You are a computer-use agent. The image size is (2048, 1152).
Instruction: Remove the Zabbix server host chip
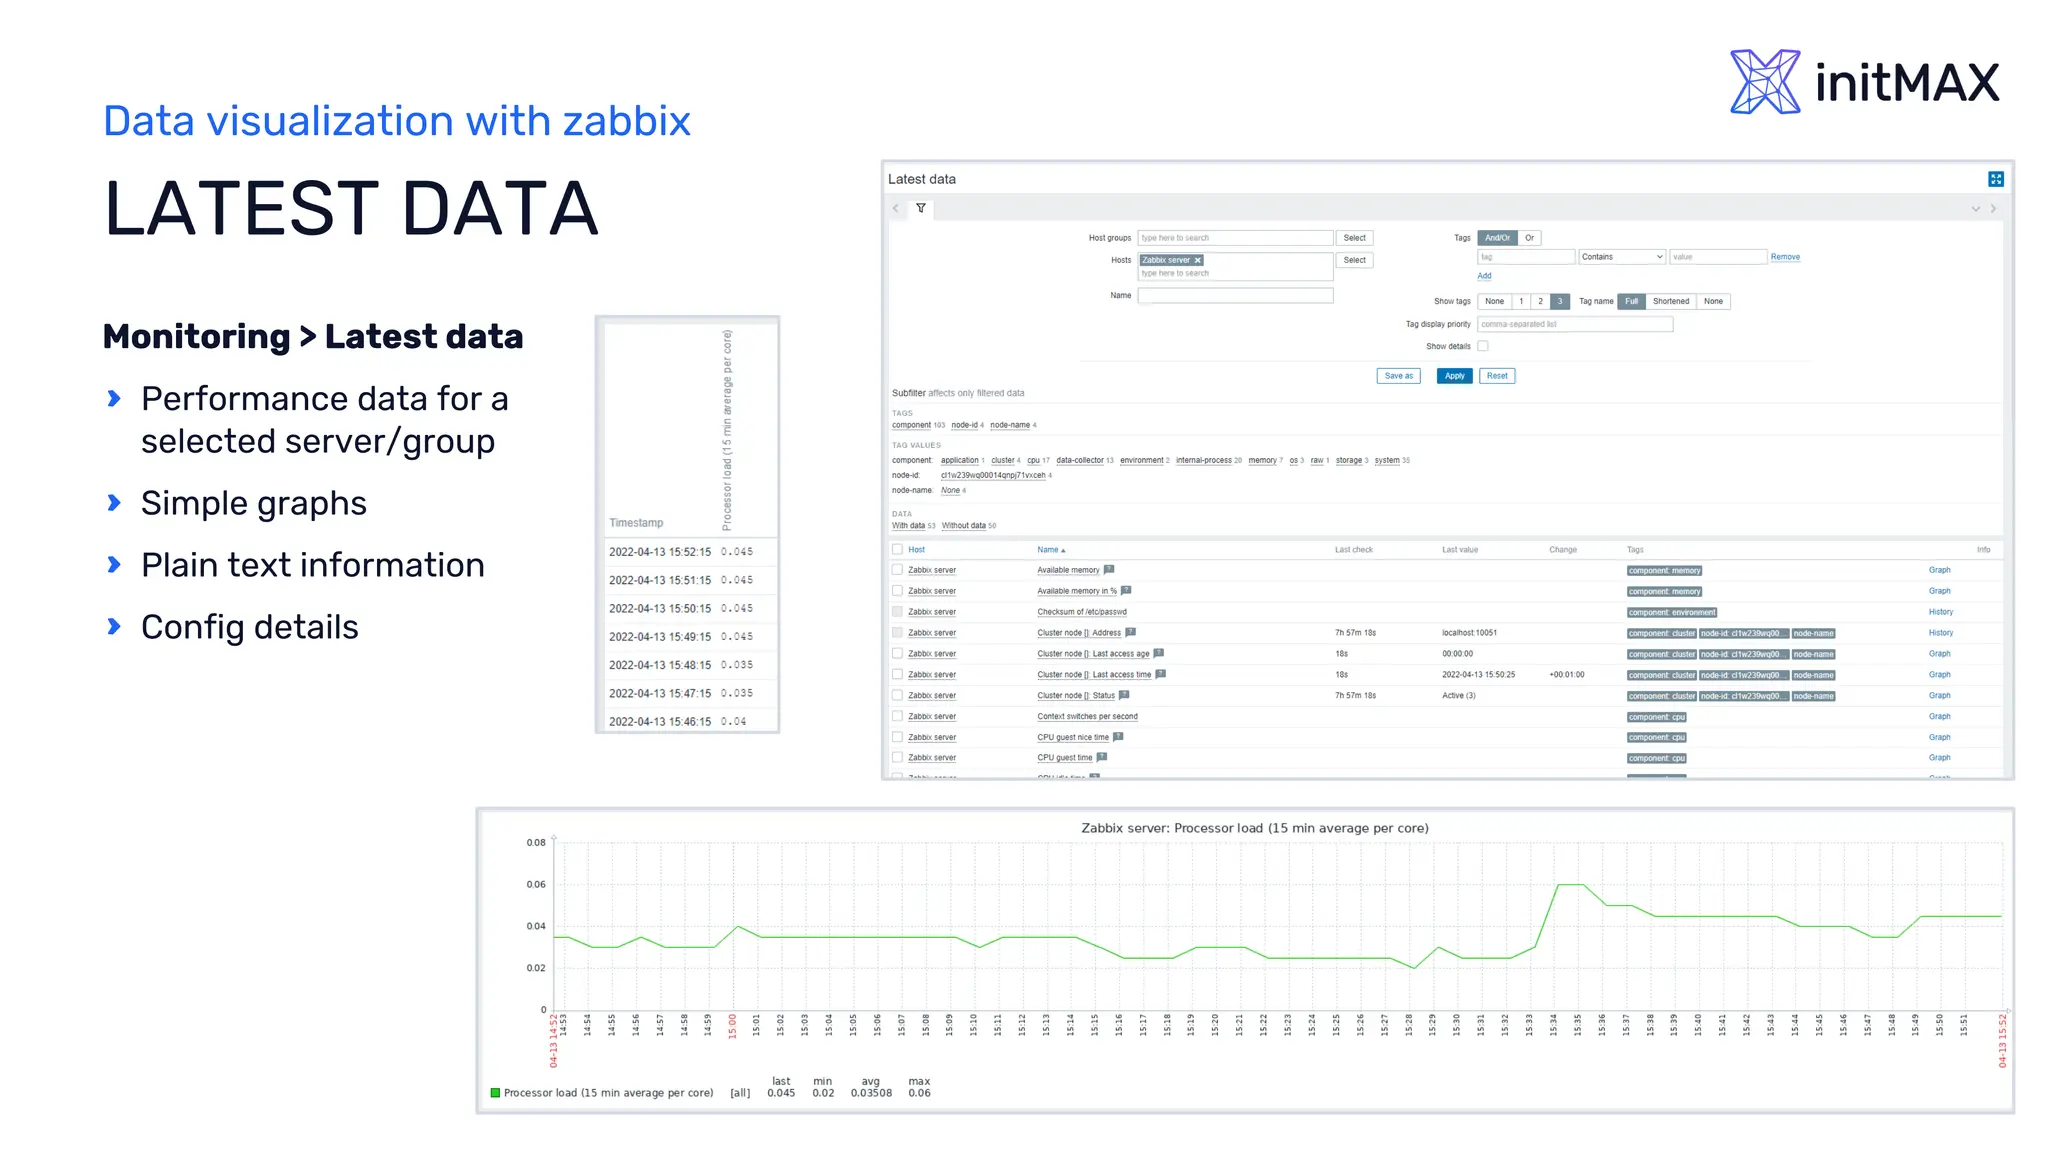(x=1197, y=260)
